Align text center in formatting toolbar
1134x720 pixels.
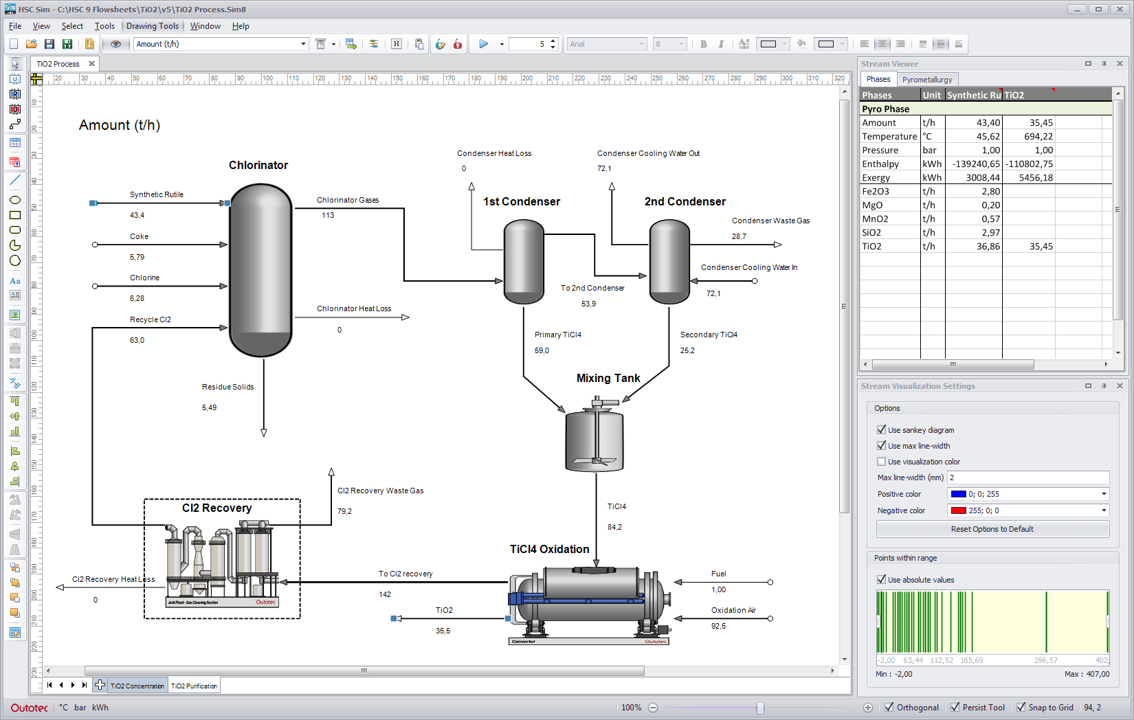(x=882, y=44)
